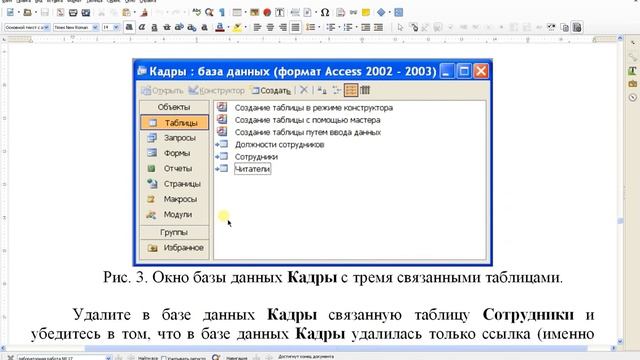
Task: Activate the clone formatting paintbrush
Action: click(144, 13)
